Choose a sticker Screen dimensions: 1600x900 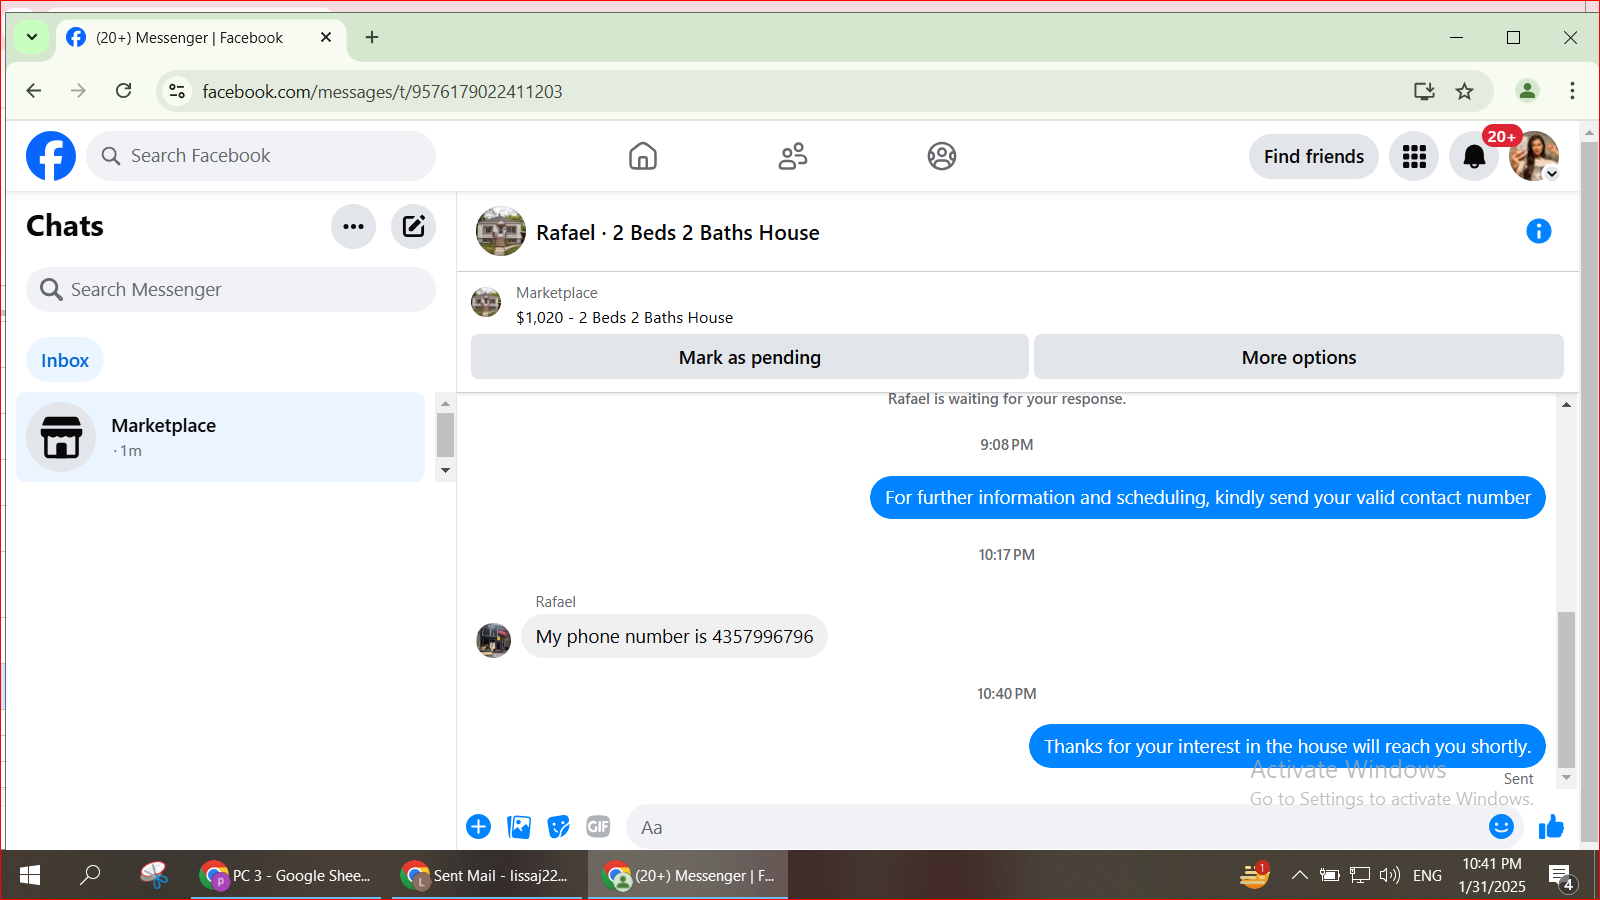pos(559,827)
